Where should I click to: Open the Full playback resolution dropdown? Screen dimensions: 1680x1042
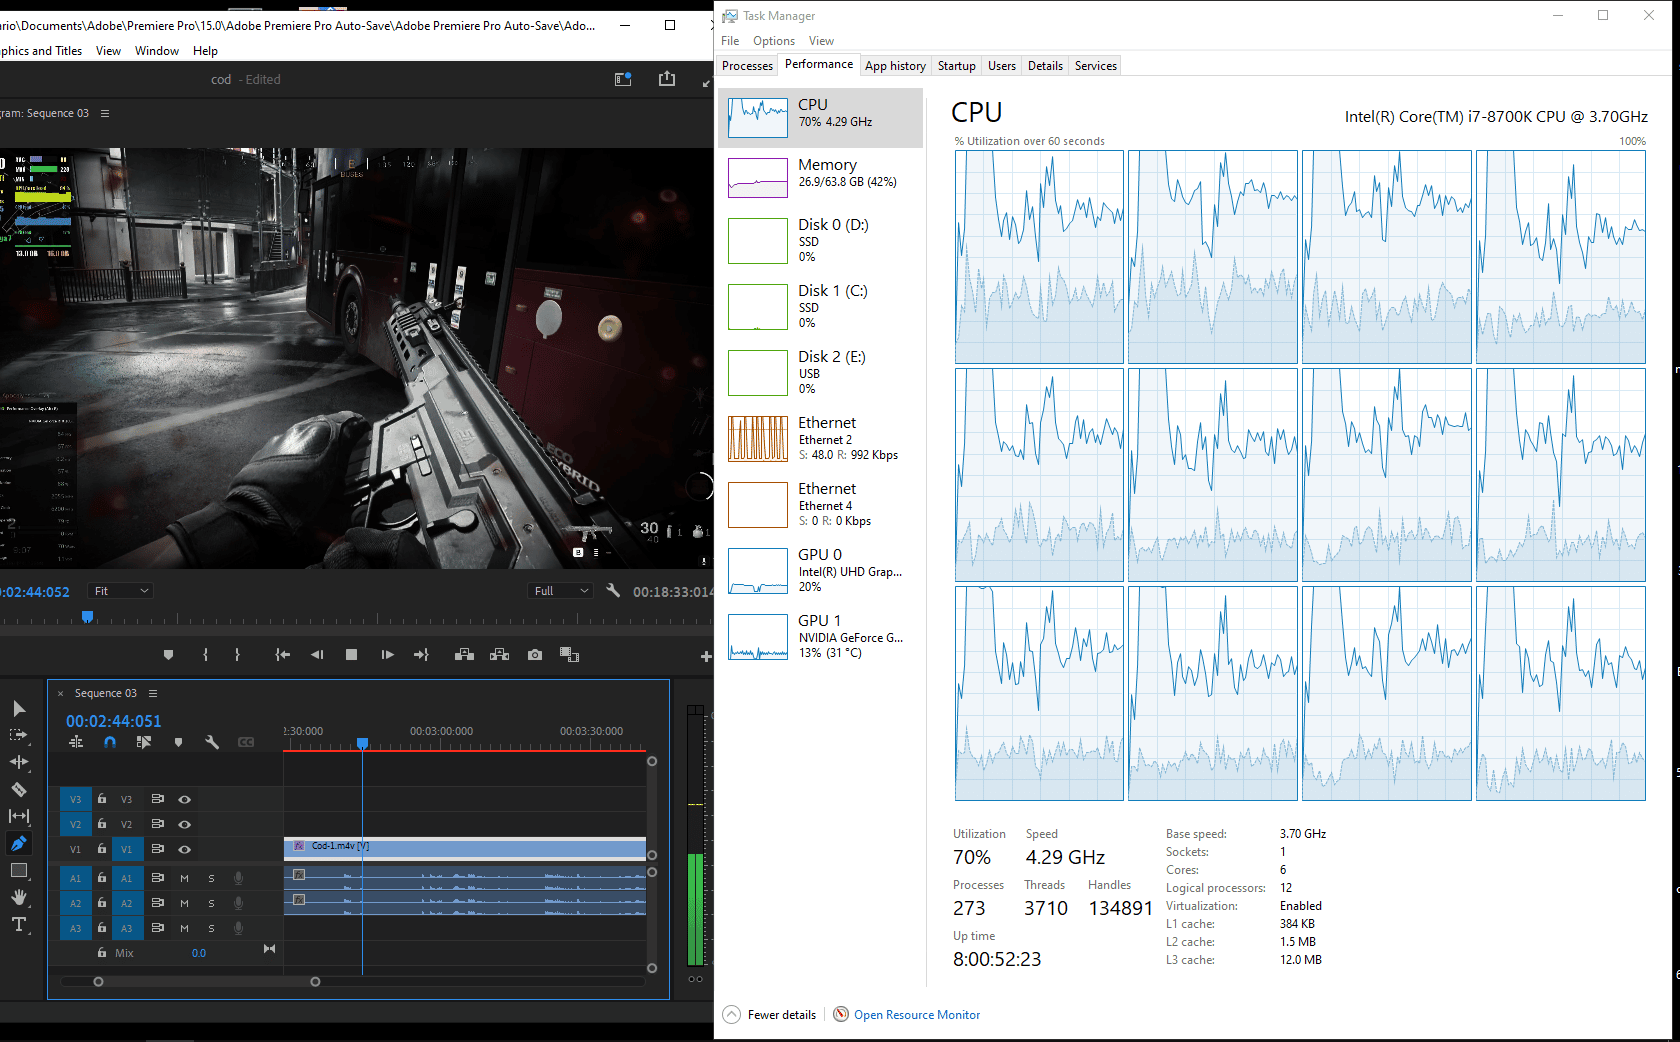click(559, 590)
